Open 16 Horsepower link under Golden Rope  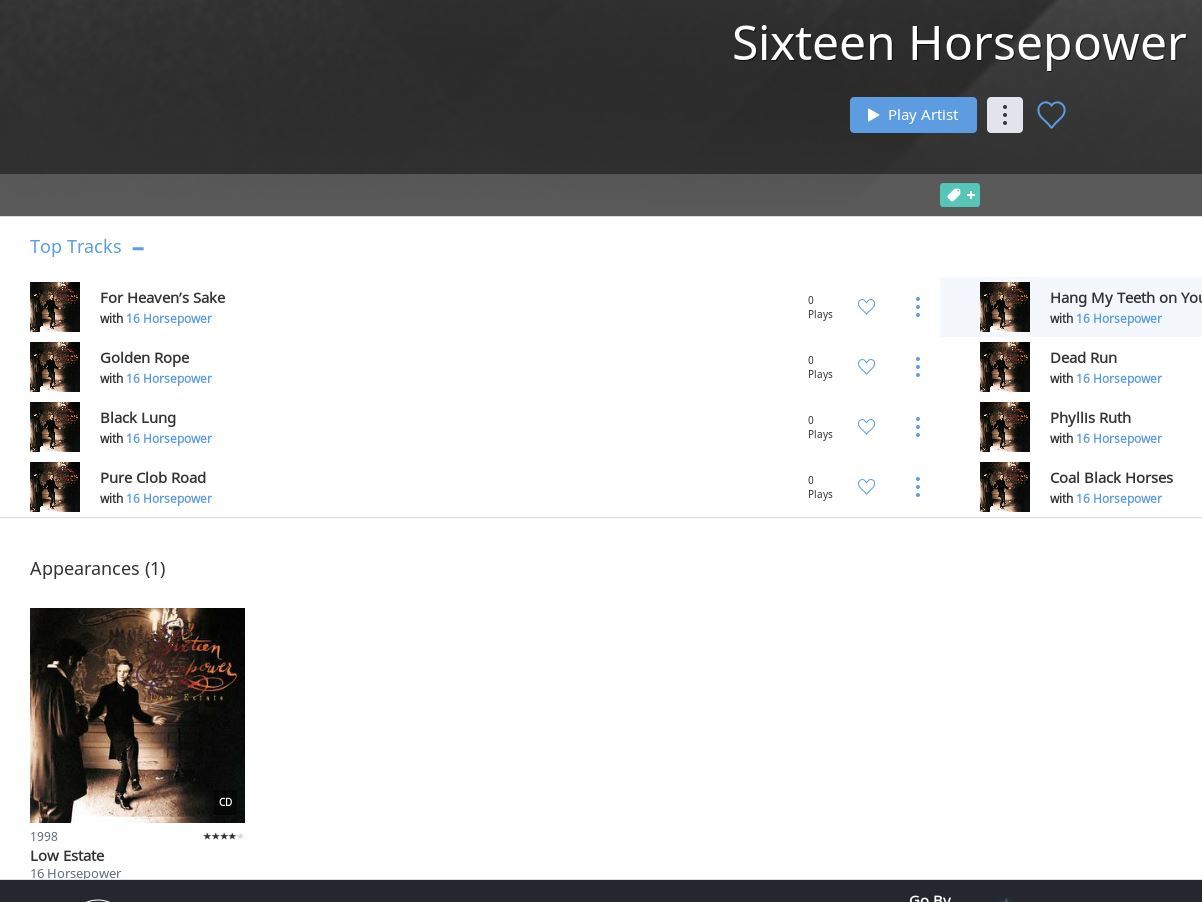(x=169, y=378)
